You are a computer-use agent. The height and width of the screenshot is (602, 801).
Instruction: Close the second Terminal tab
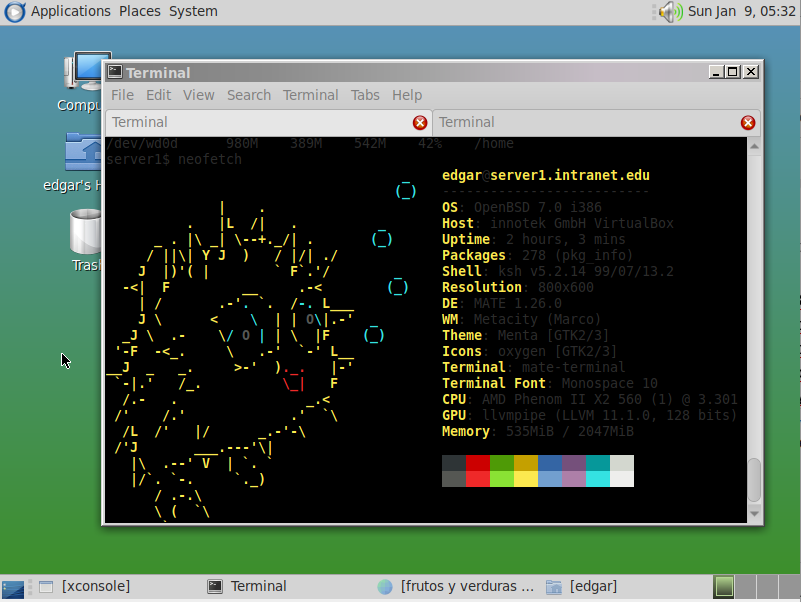click(748, 123)
